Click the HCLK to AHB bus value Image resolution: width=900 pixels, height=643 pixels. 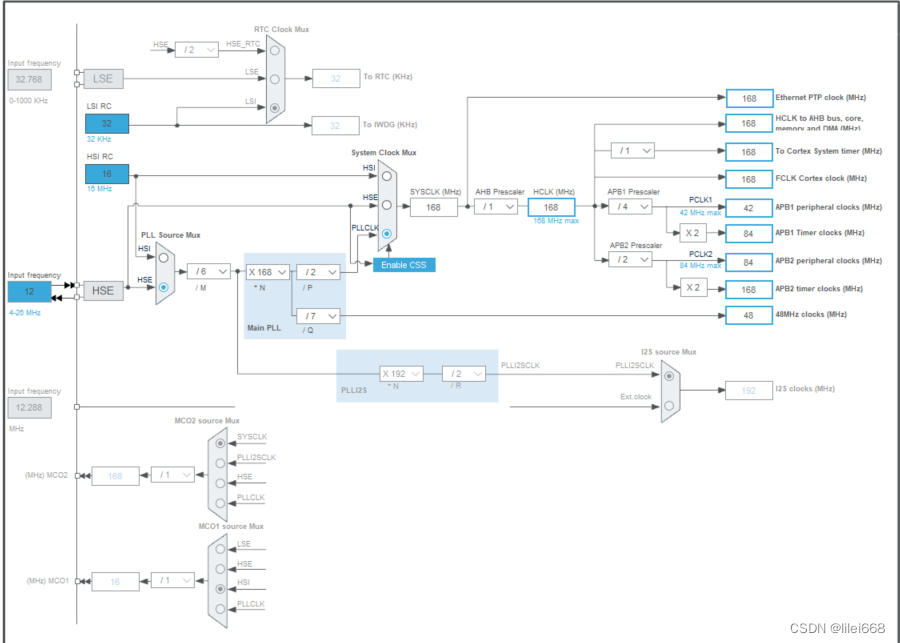[749, 123]
